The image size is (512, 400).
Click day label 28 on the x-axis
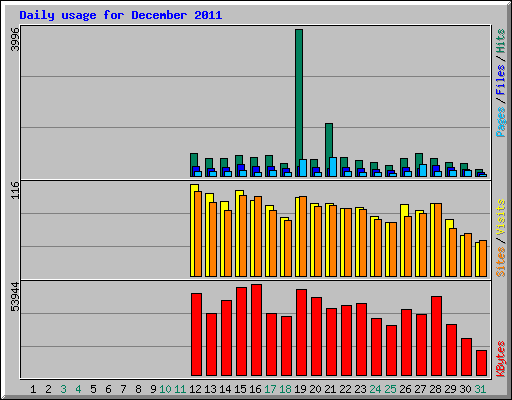[435, 389]
